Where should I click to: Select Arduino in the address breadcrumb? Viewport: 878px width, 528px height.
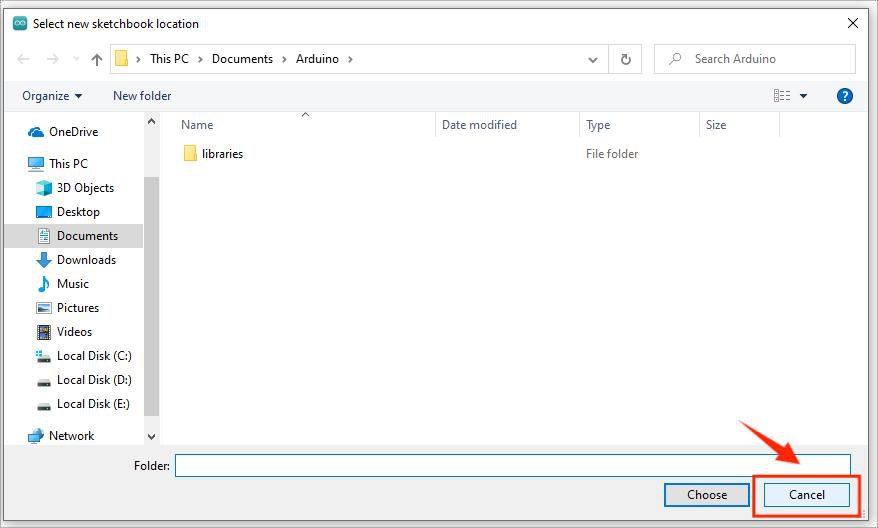tap(317, 59)
